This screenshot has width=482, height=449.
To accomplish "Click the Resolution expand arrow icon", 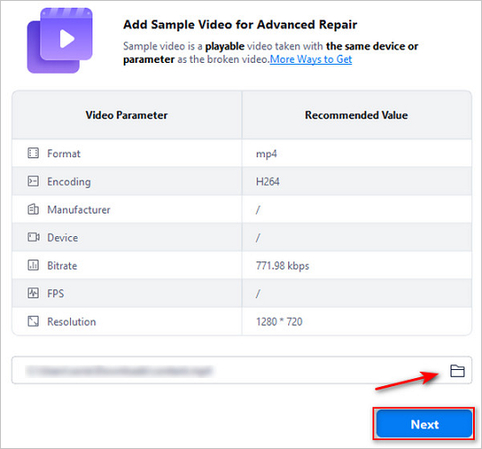I will tap(33, 321).
